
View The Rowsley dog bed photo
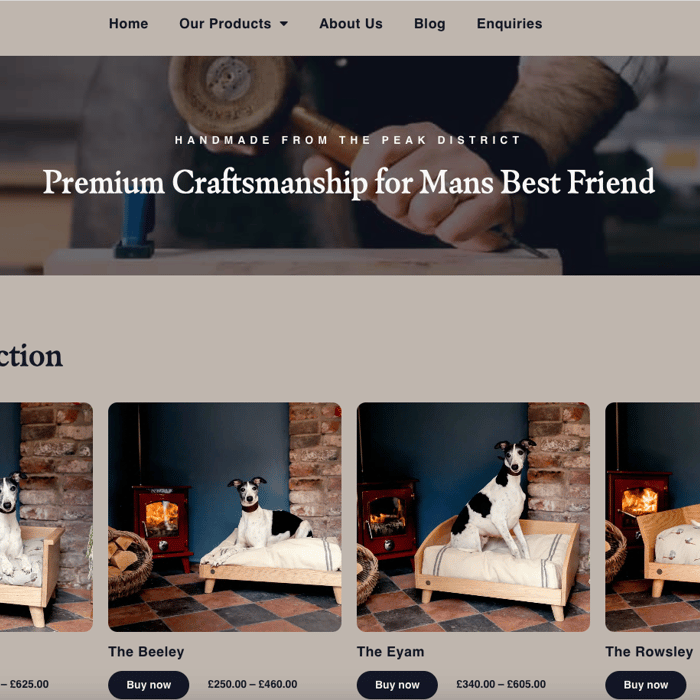pos(653,517)
